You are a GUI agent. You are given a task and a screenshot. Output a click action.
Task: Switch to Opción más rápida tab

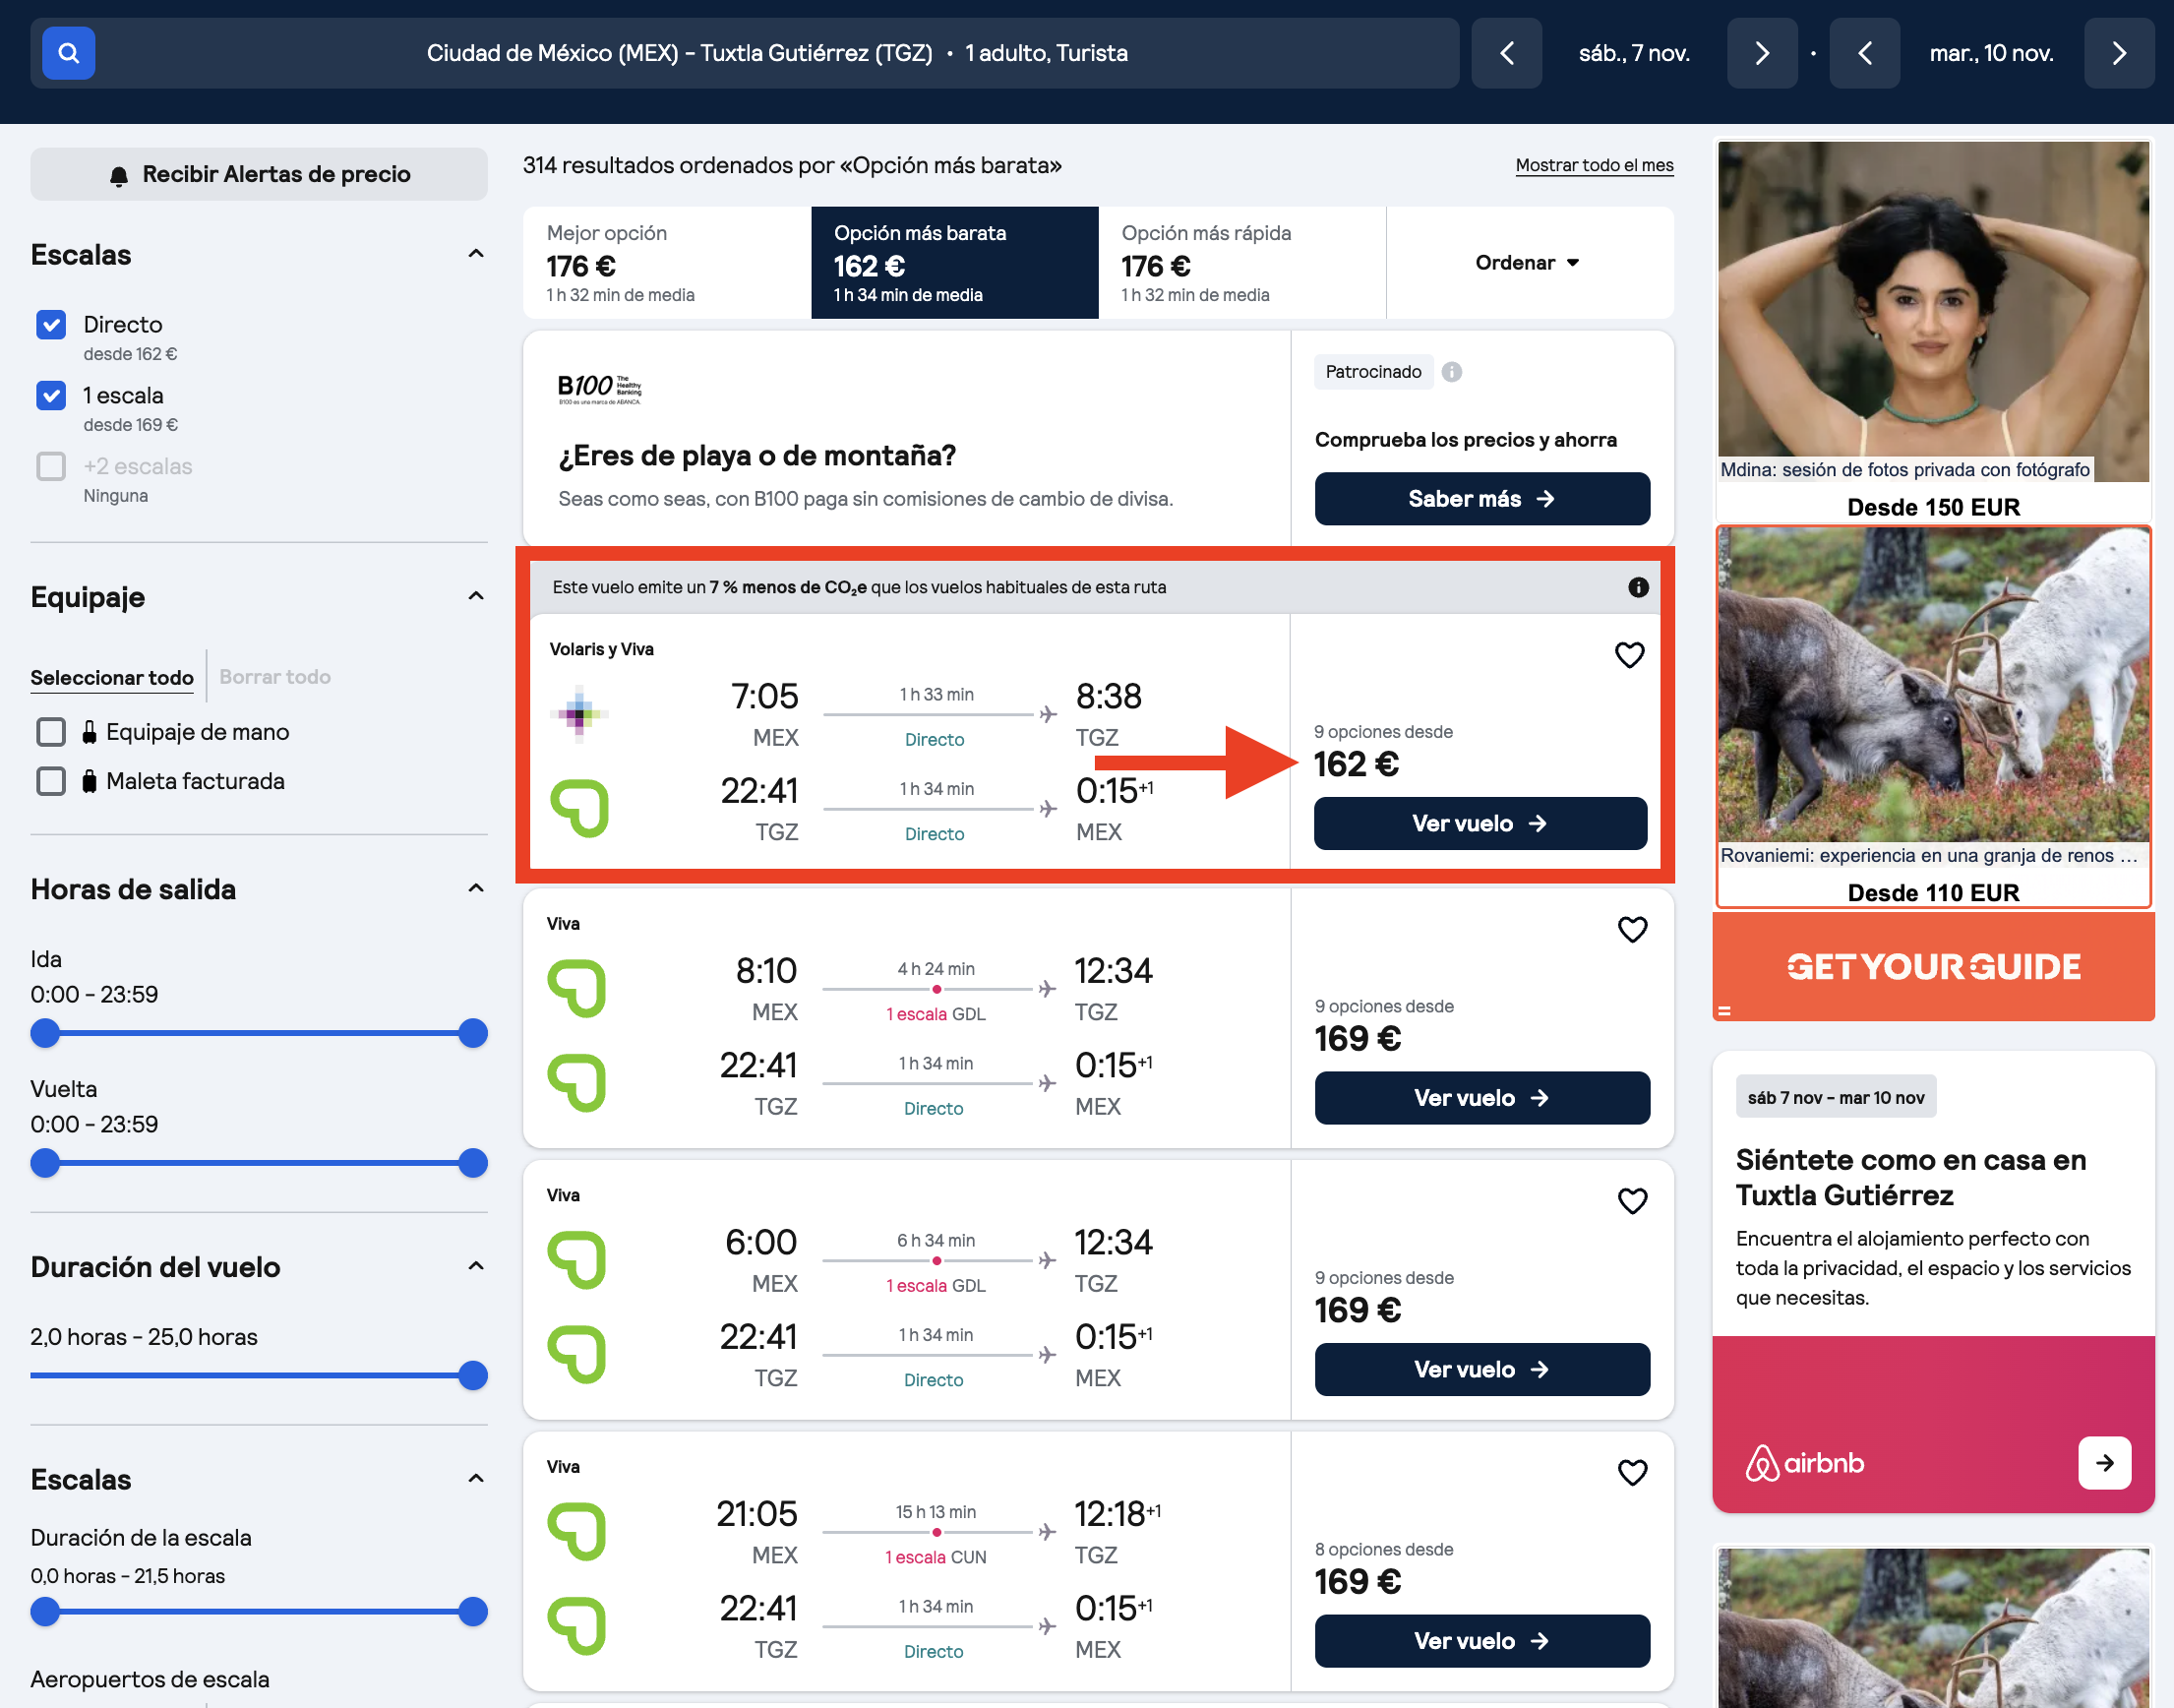[x=1242, y=263]
